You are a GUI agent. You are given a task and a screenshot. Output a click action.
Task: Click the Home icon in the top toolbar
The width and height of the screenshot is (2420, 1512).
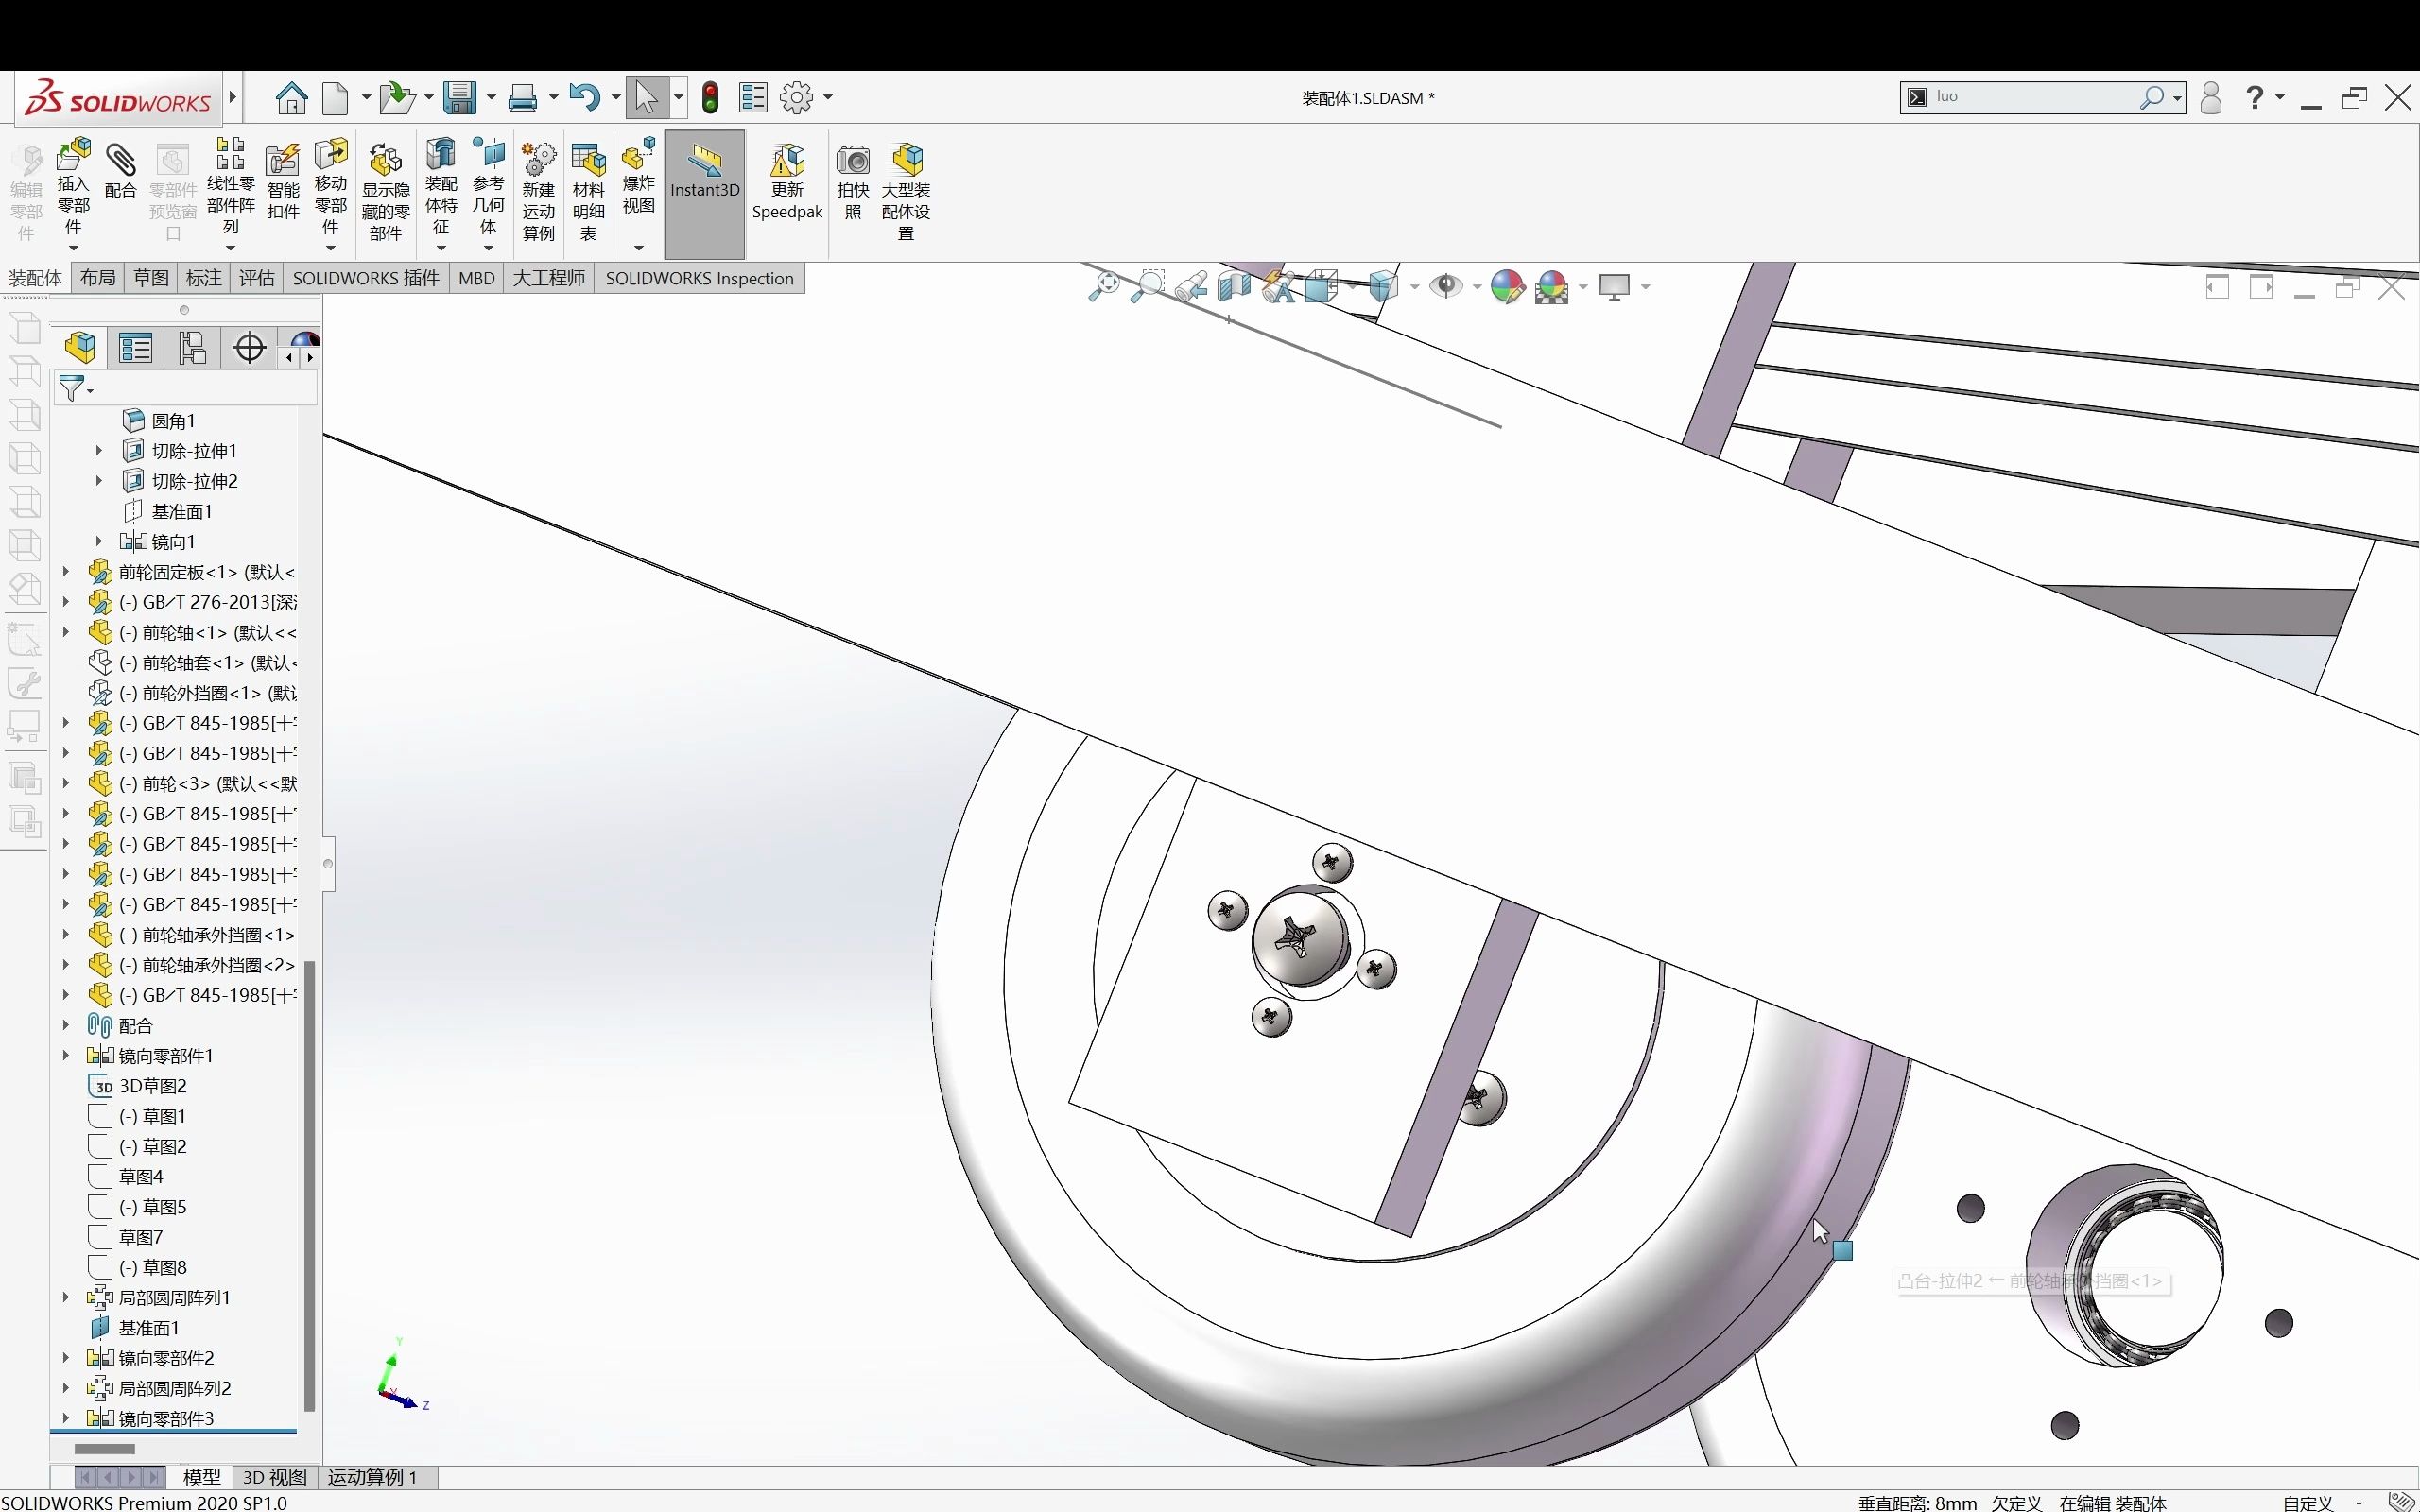tap(291, 98)
